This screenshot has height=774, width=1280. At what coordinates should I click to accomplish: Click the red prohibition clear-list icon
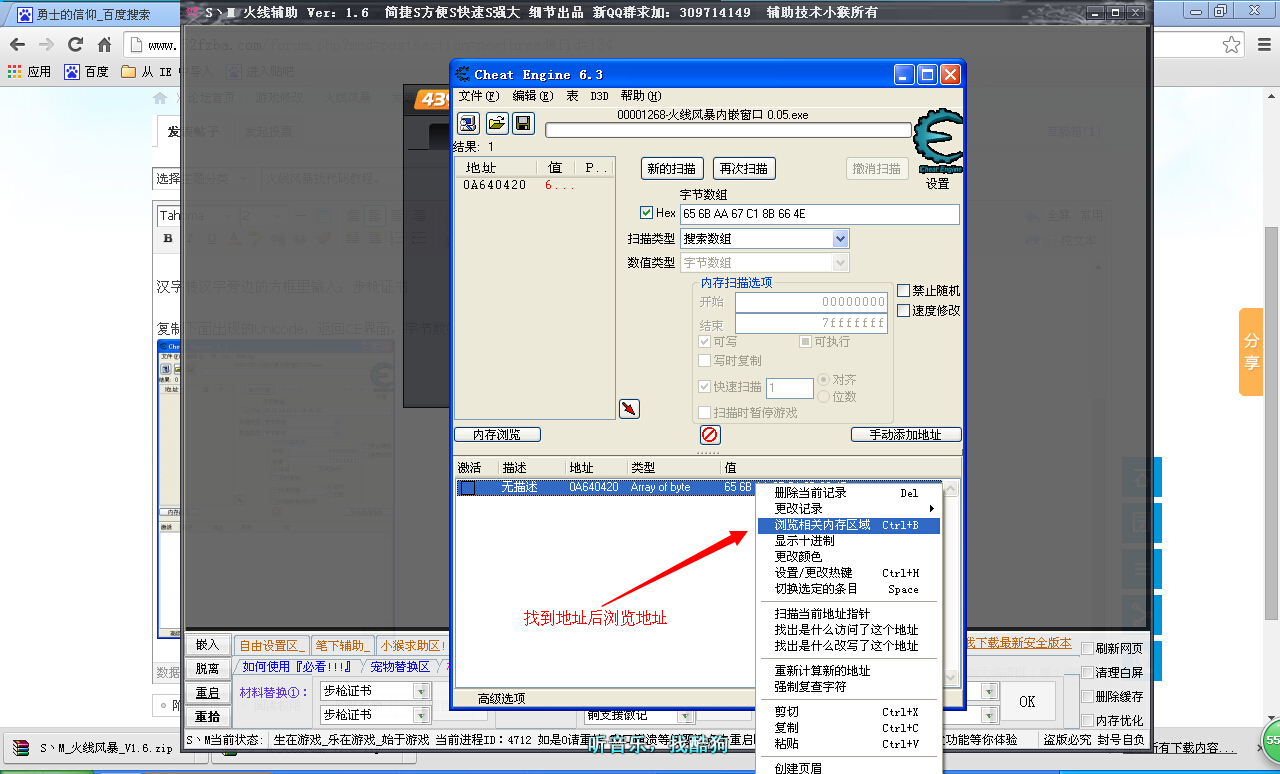(710, 435)
